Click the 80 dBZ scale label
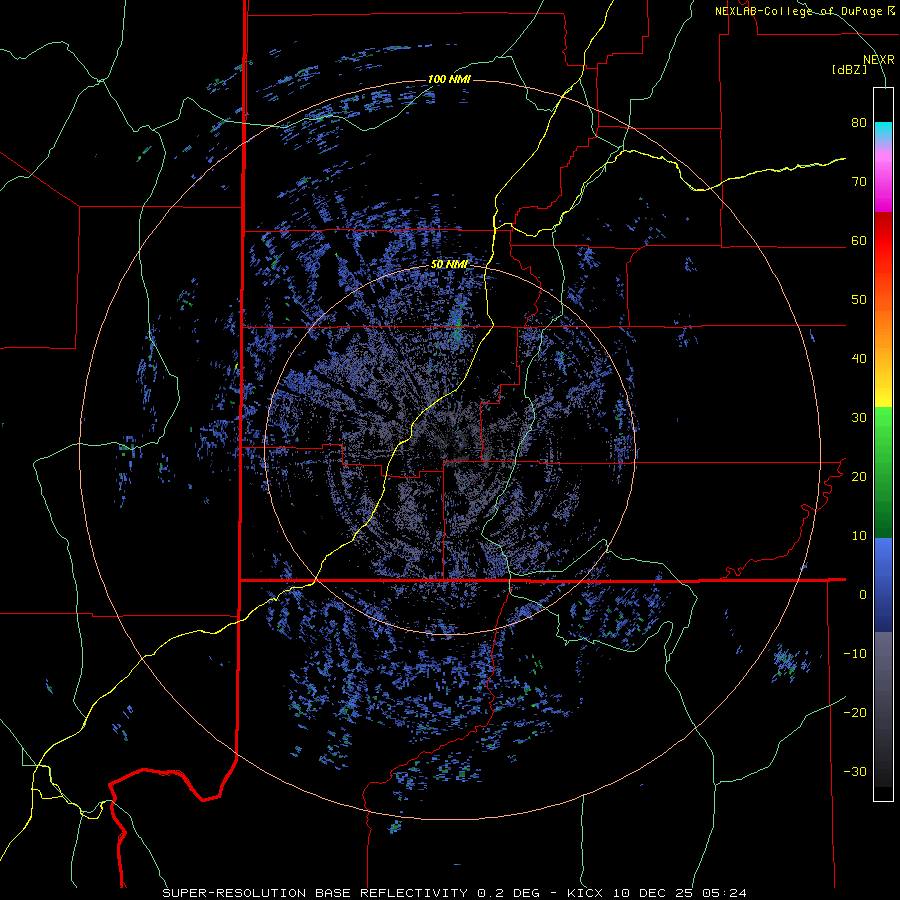Screen dimensions: 900x900 click(x=859, y=123)
